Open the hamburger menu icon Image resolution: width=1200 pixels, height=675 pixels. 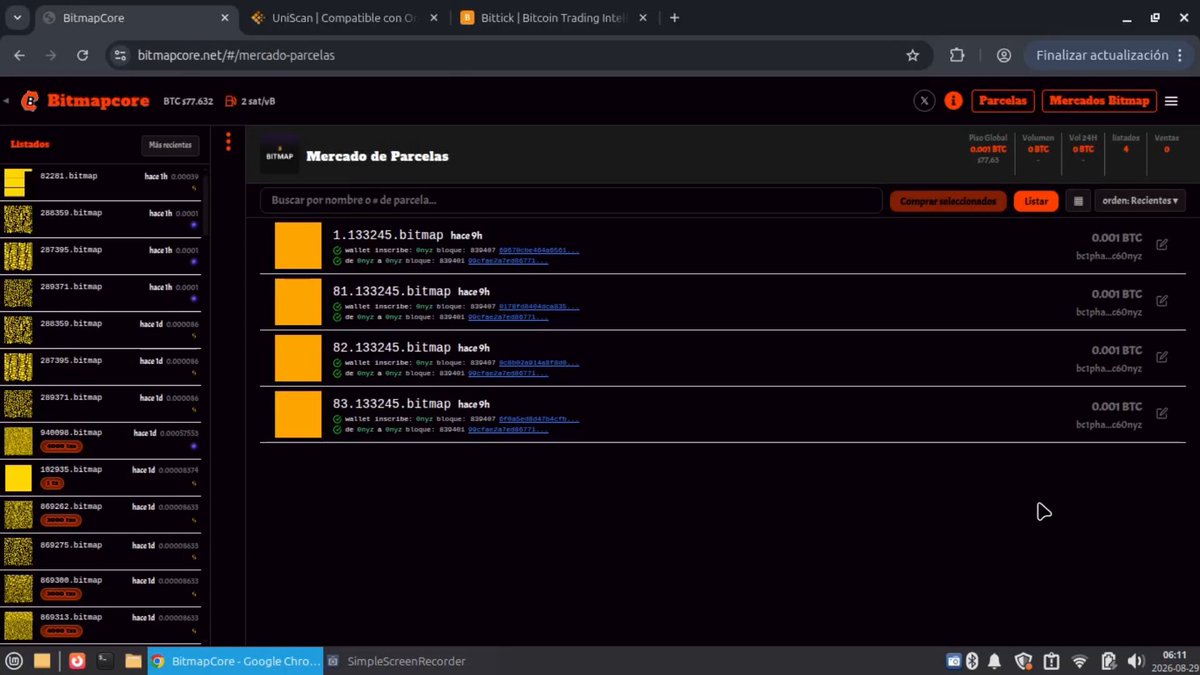point(1171,101)
